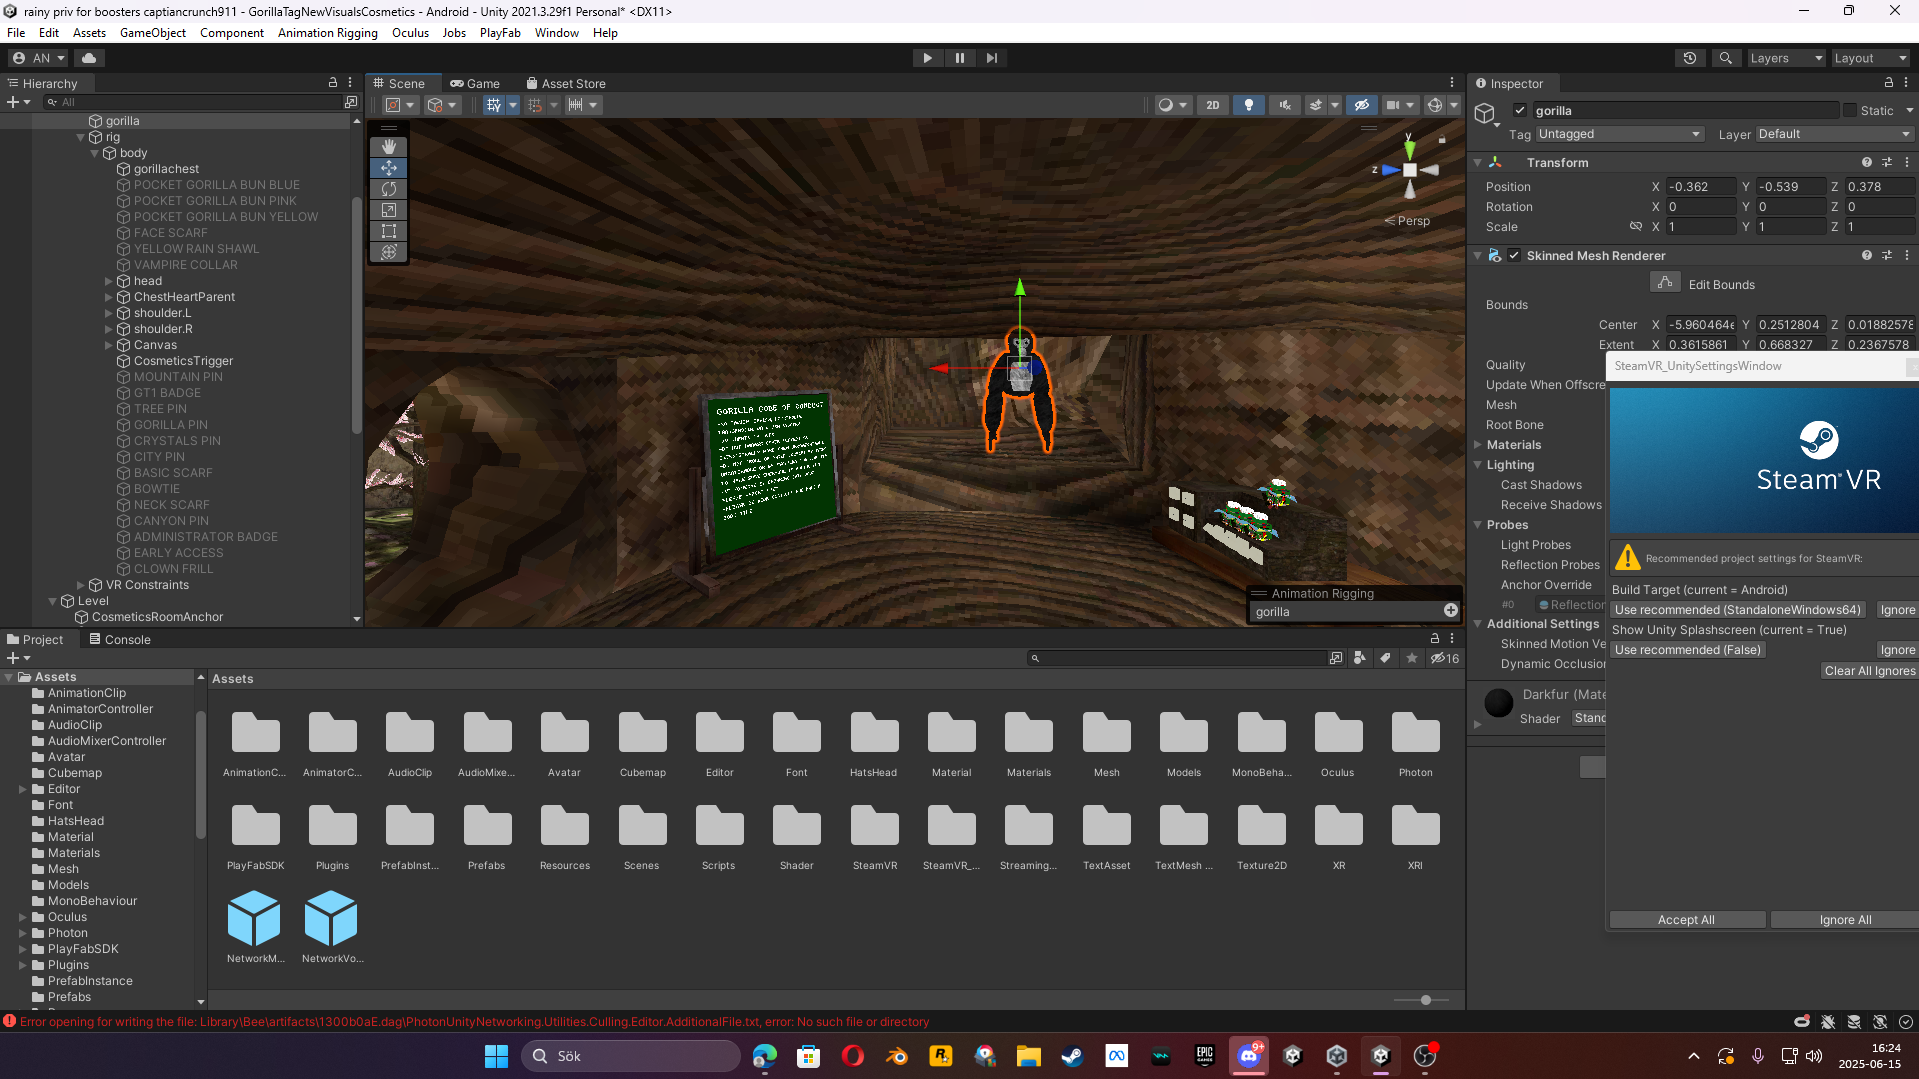The image size is (1919, 1079).
Task: Click the Step frame button
Action: tap(991, 58)
